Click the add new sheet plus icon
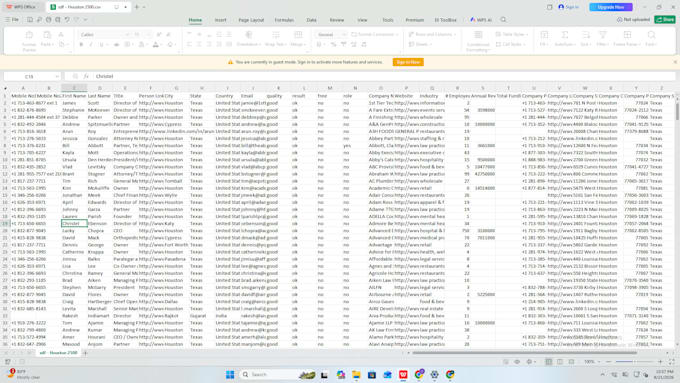Viewport: 680px width, 383px height. pos(85,353)
